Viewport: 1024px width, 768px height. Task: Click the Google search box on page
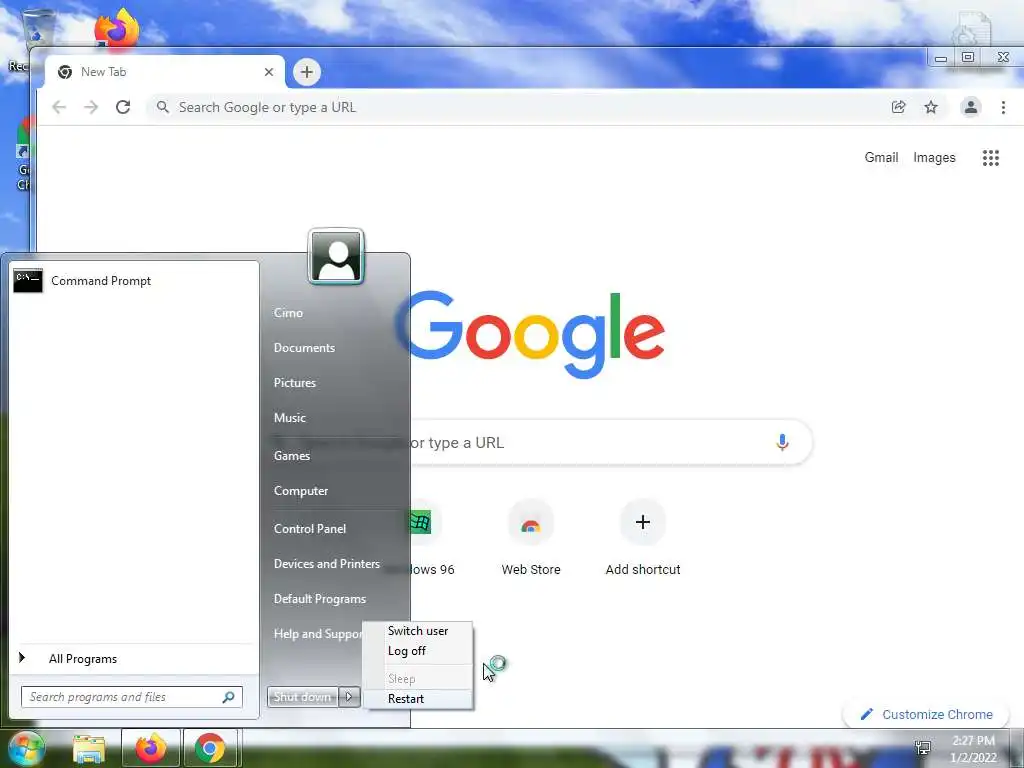(611, 442)
